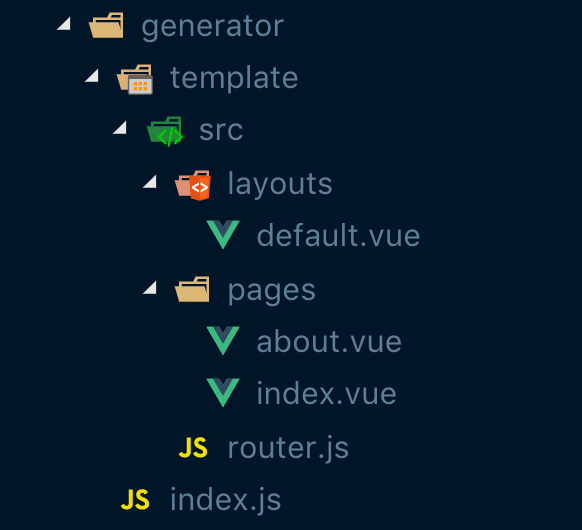Click the green src folder icon
The width and height of the screenshot is (582, 530).
click(x=165, y=131)
